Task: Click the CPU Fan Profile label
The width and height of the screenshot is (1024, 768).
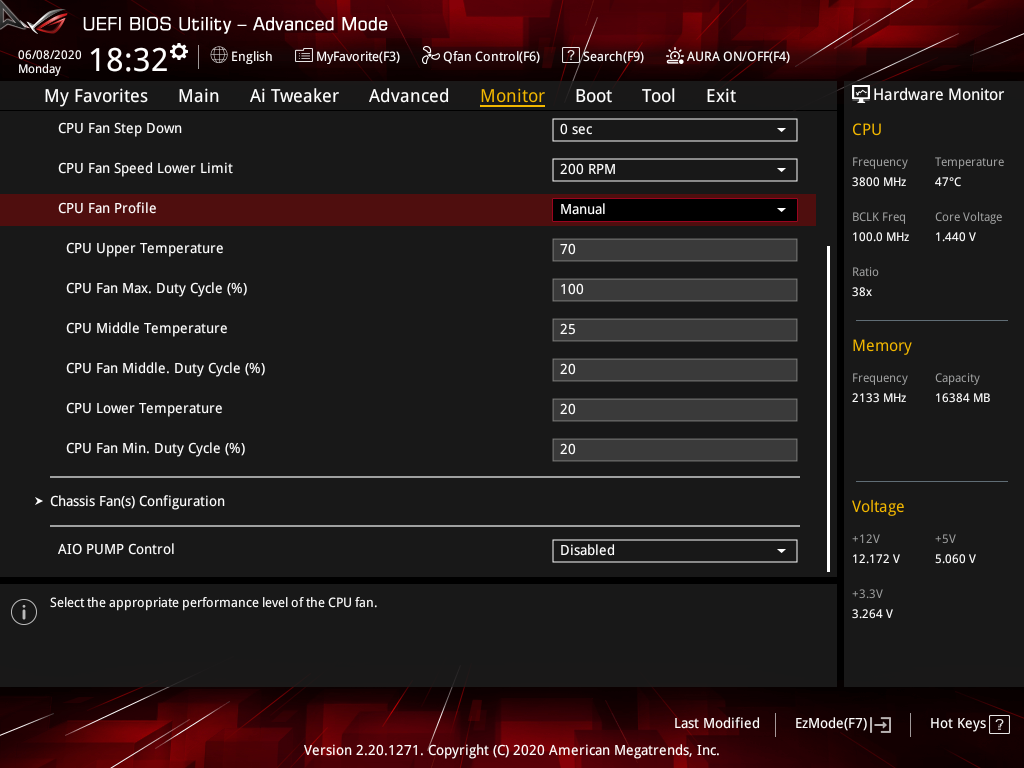Action: [x=107, y=208]
